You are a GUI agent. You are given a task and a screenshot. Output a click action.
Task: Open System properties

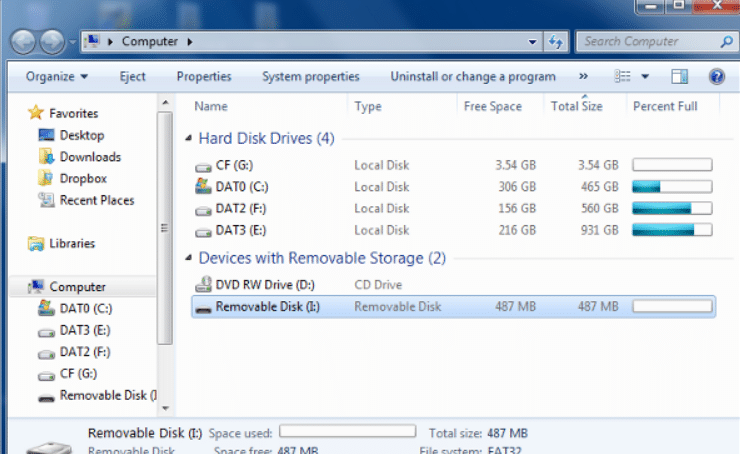311,76
